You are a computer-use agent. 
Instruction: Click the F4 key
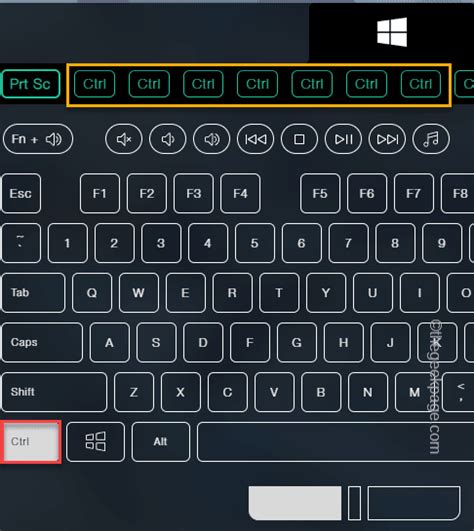[x=240, y=193]
